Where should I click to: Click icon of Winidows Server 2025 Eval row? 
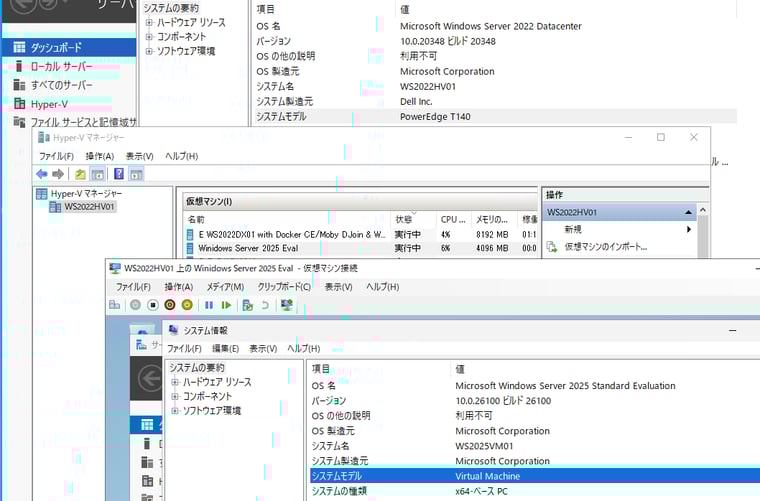pos(190,249)
